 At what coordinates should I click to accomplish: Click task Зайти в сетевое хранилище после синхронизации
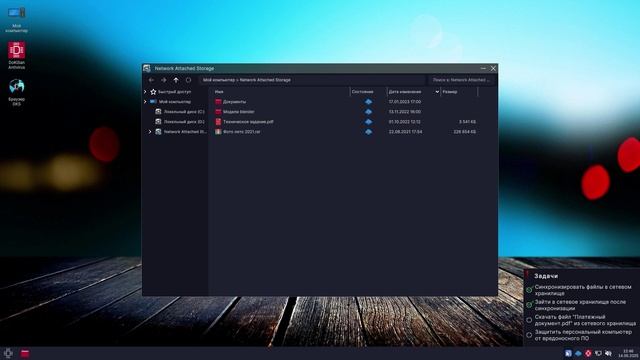click(580, 305)
